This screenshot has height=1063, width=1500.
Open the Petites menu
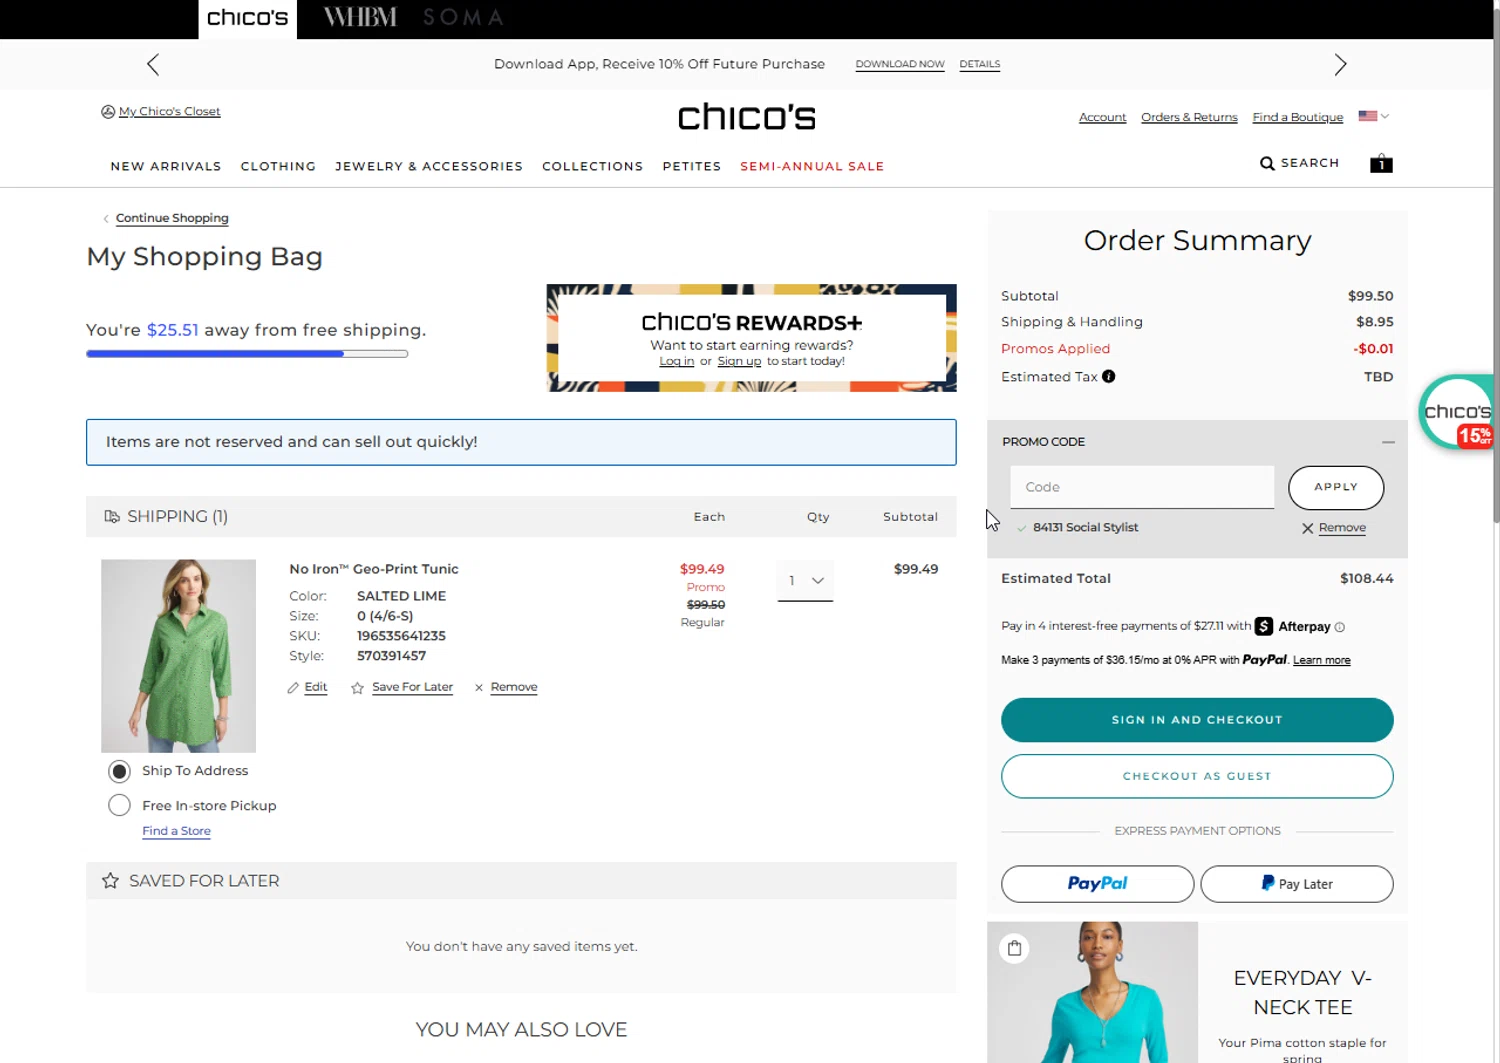tap(692, 166)
